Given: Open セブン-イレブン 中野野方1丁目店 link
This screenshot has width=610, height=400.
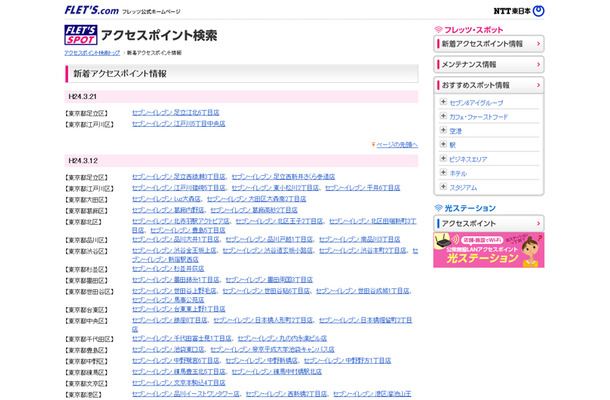Looking at the screenshot, I should (347, 361).
